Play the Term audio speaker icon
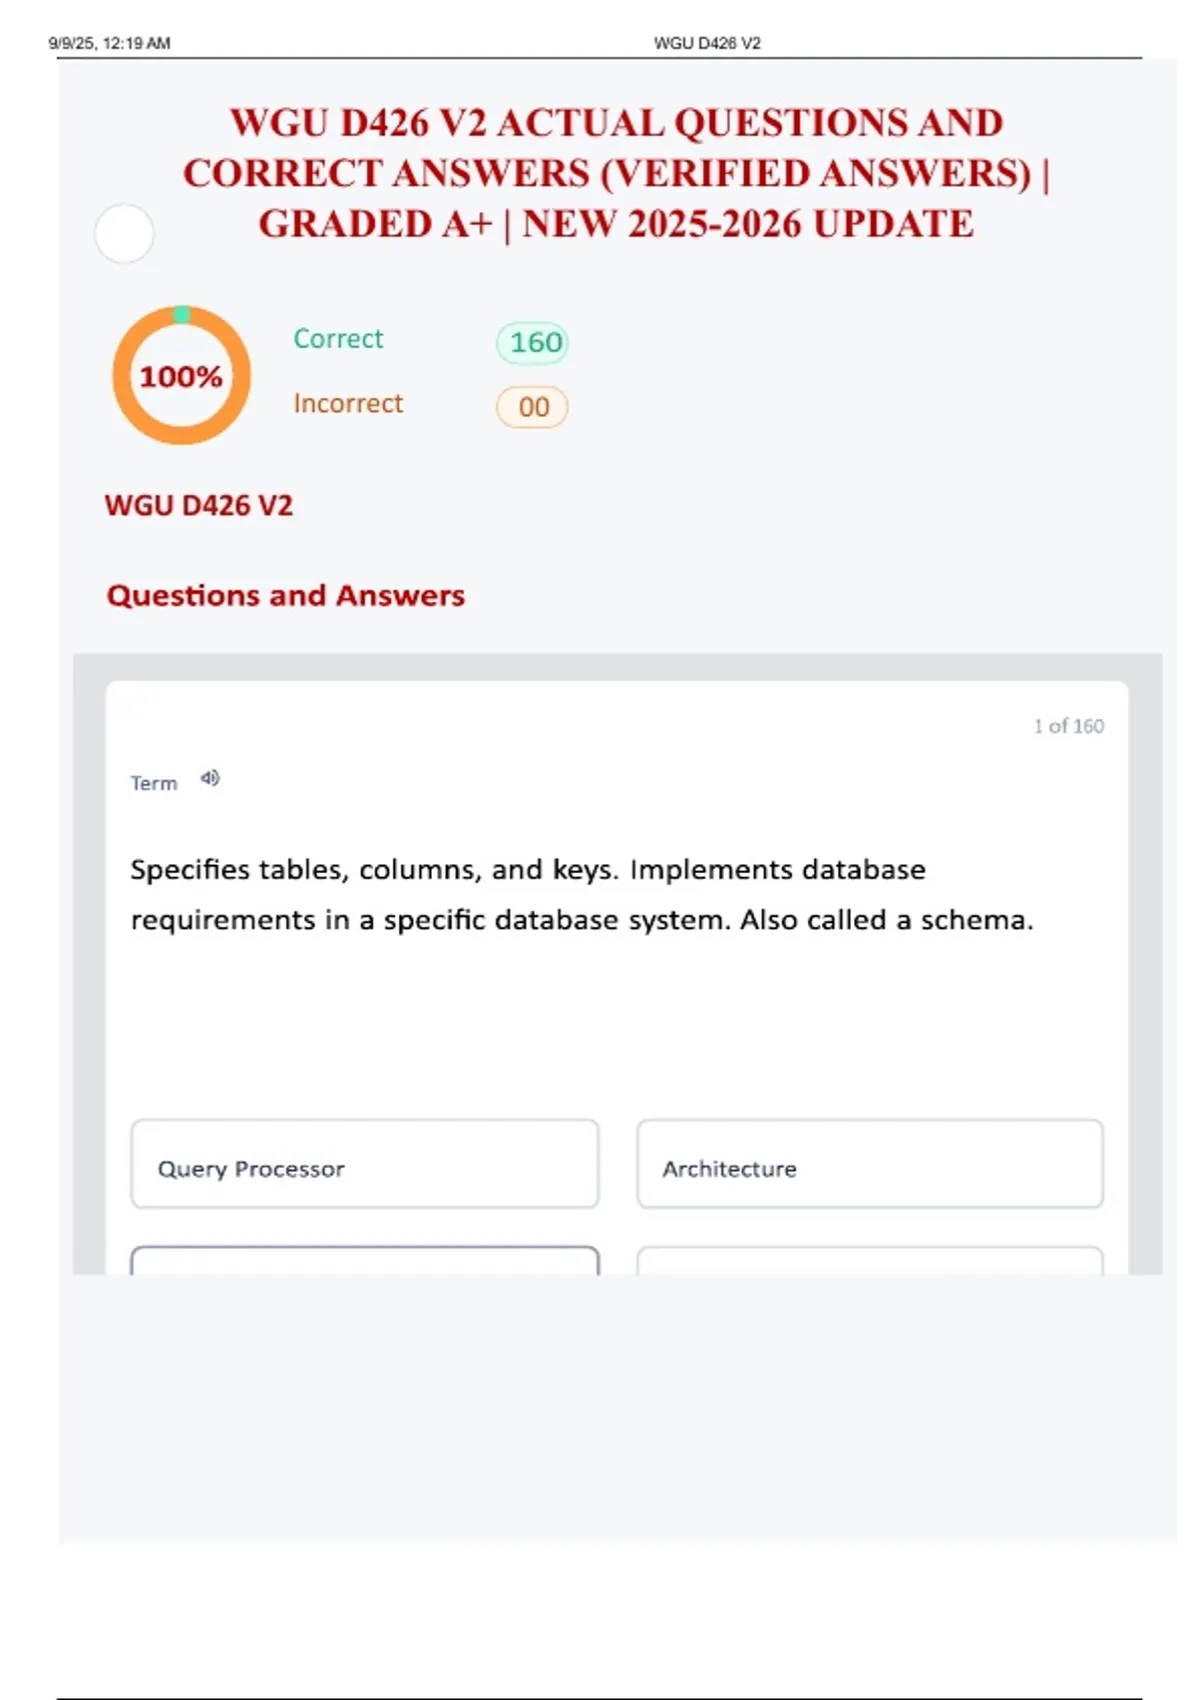 tap(210, 778)
